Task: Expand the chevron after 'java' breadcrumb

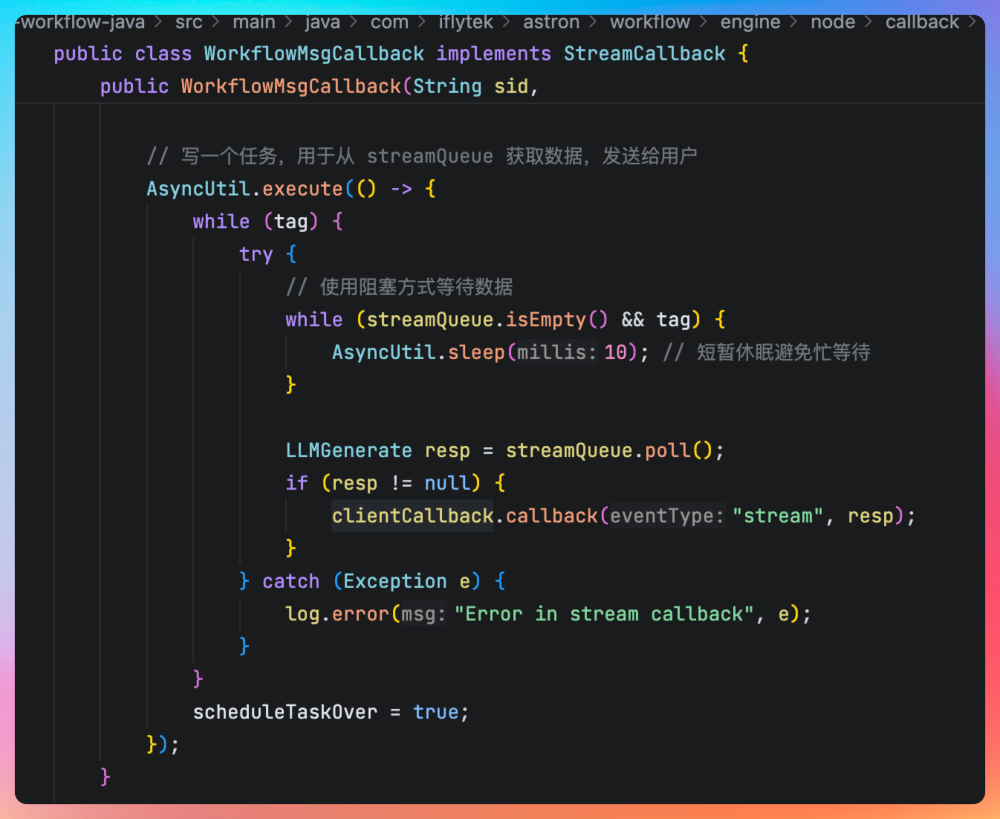Action: [355, 22]
